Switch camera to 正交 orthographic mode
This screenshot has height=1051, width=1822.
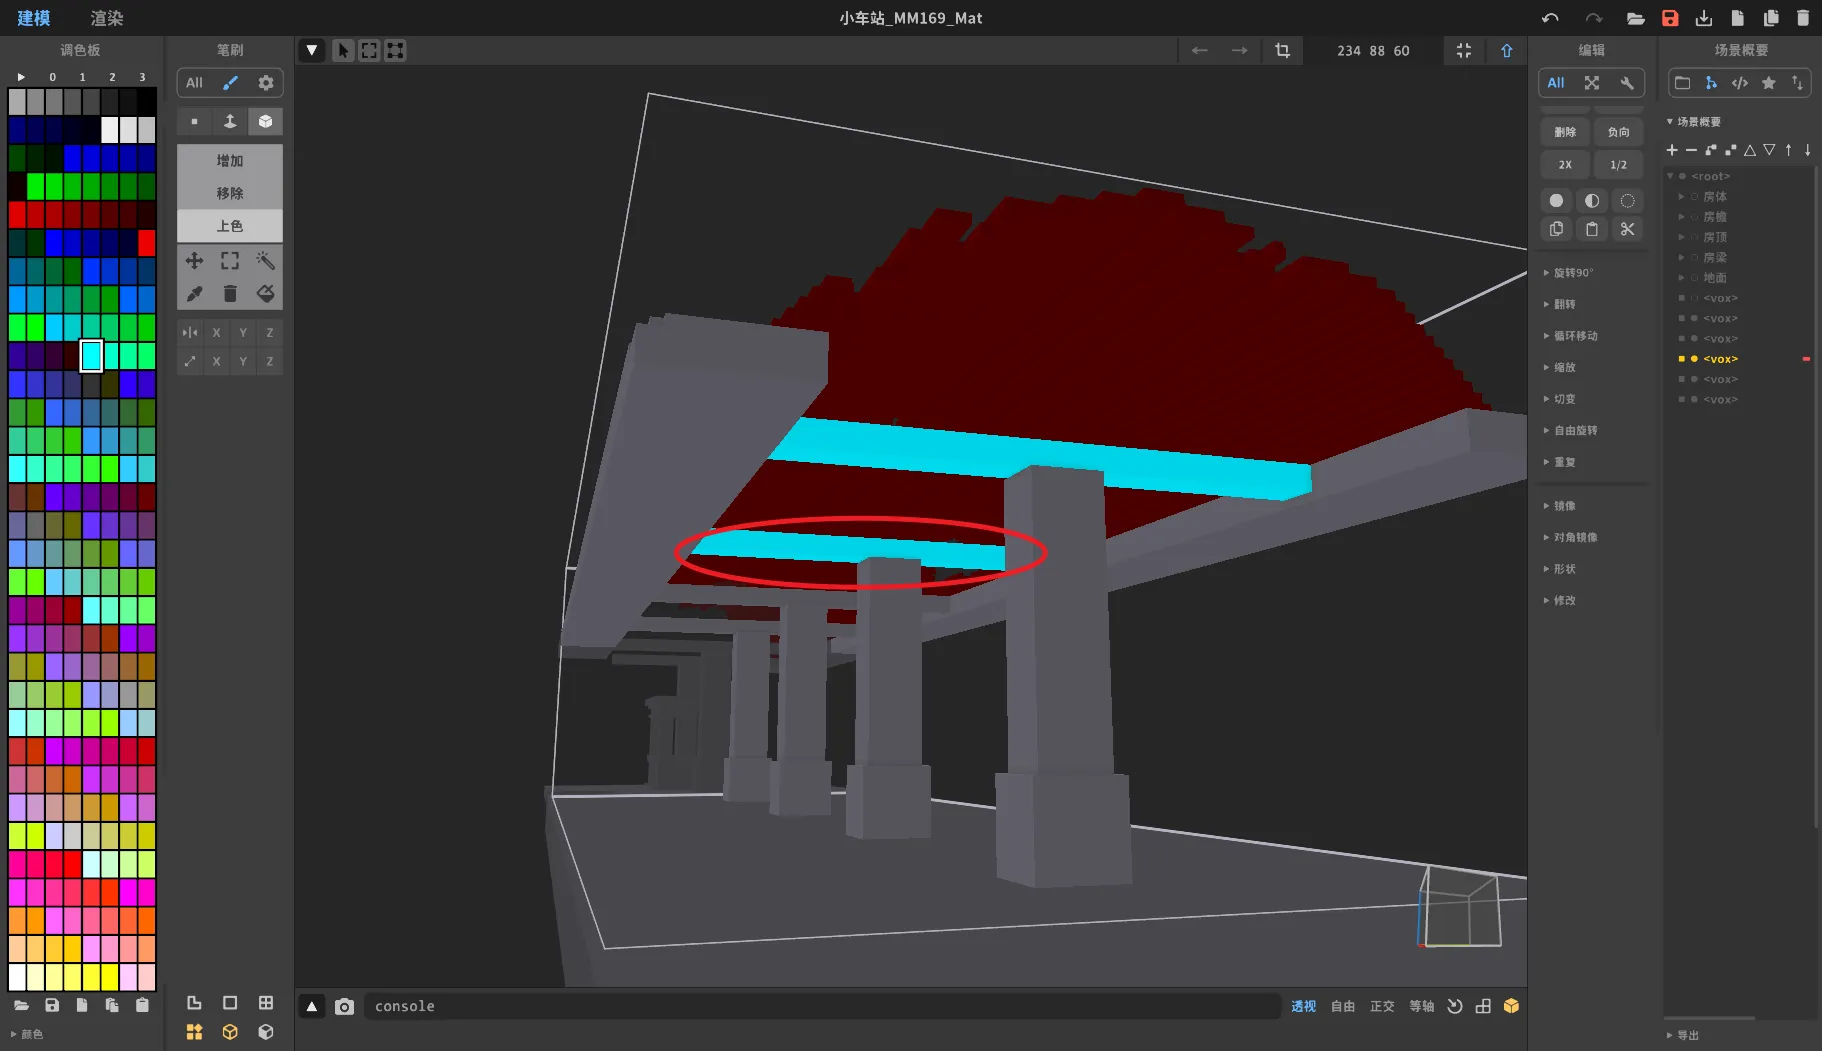(x=1381, y=1006)
